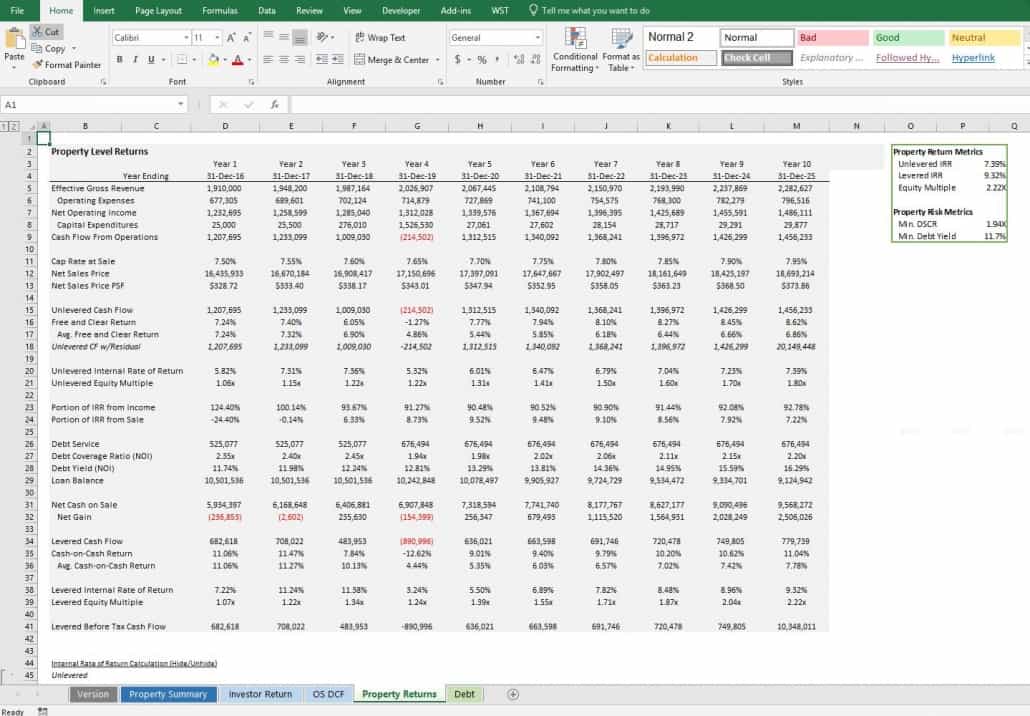Open the Debt sheet tab
This screenshot has width=1030, height=716.
point(464,694)
